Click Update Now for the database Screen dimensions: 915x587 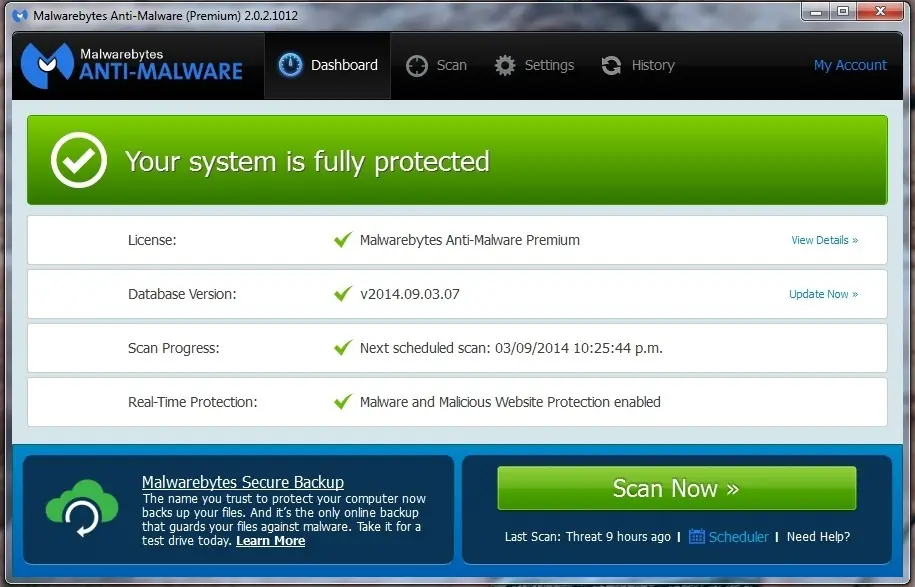coord(823,294)
